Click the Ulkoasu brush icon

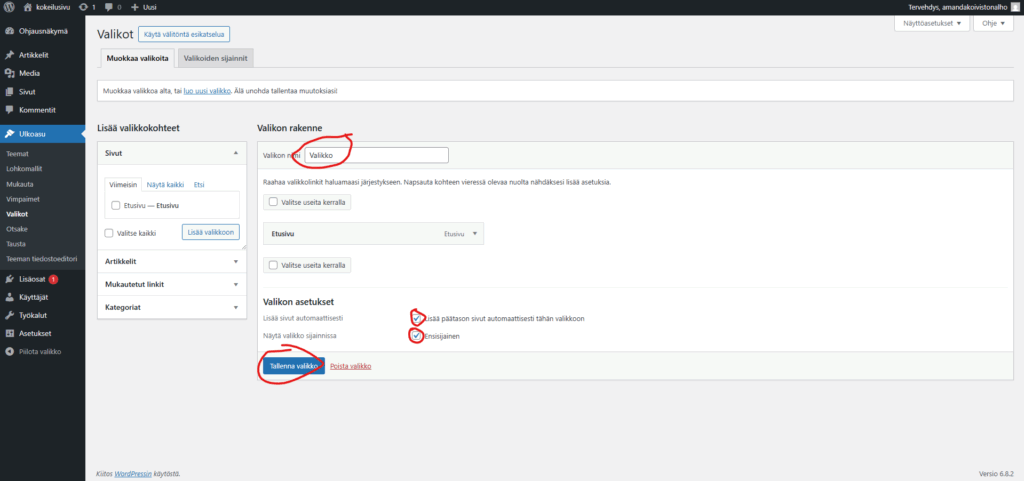click(x=10, y=134)
